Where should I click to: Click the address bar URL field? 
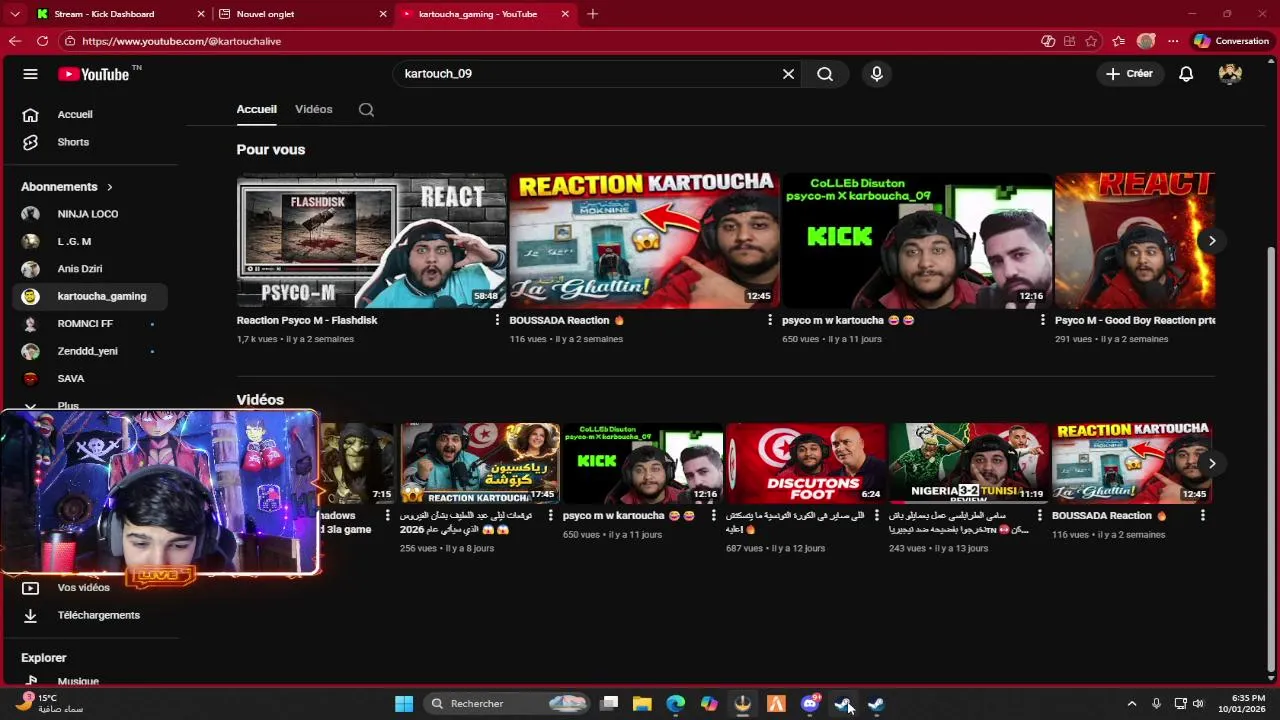(545, 41)
